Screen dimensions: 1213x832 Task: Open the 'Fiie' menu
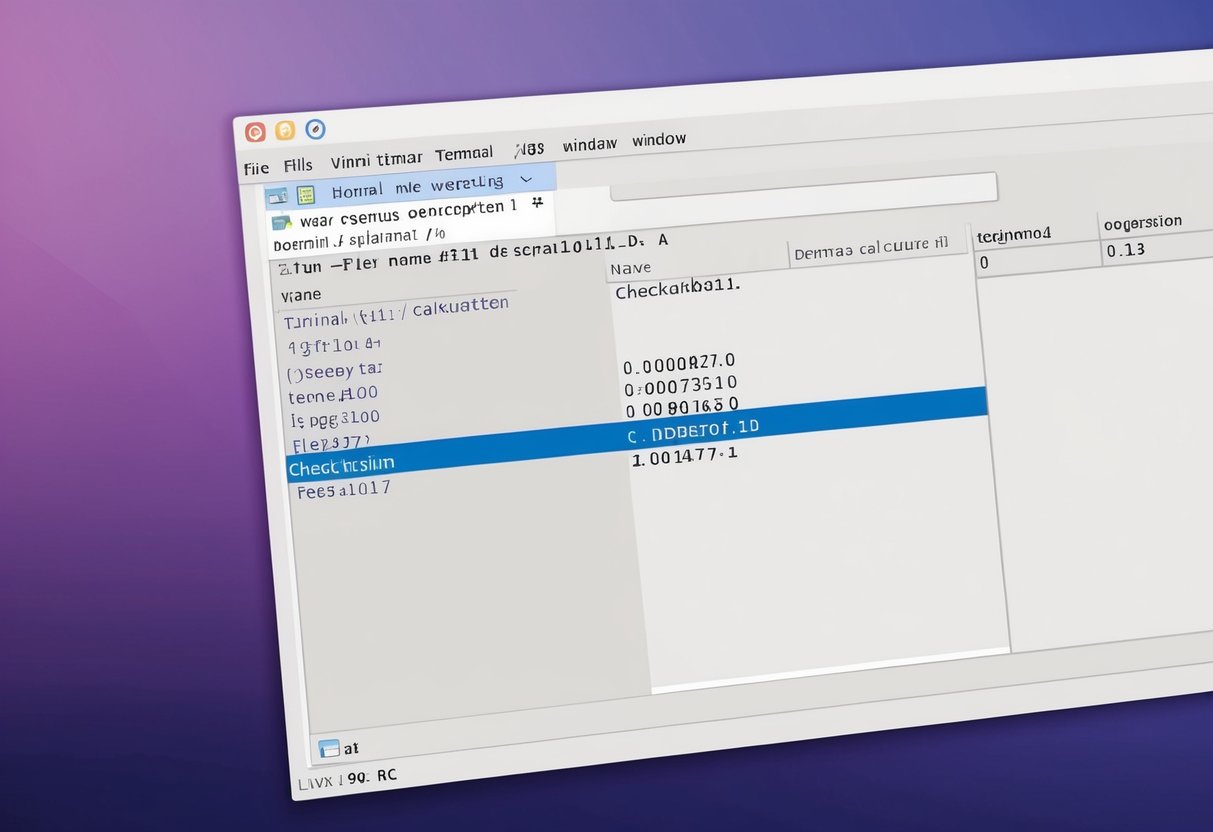click(256, 168)
